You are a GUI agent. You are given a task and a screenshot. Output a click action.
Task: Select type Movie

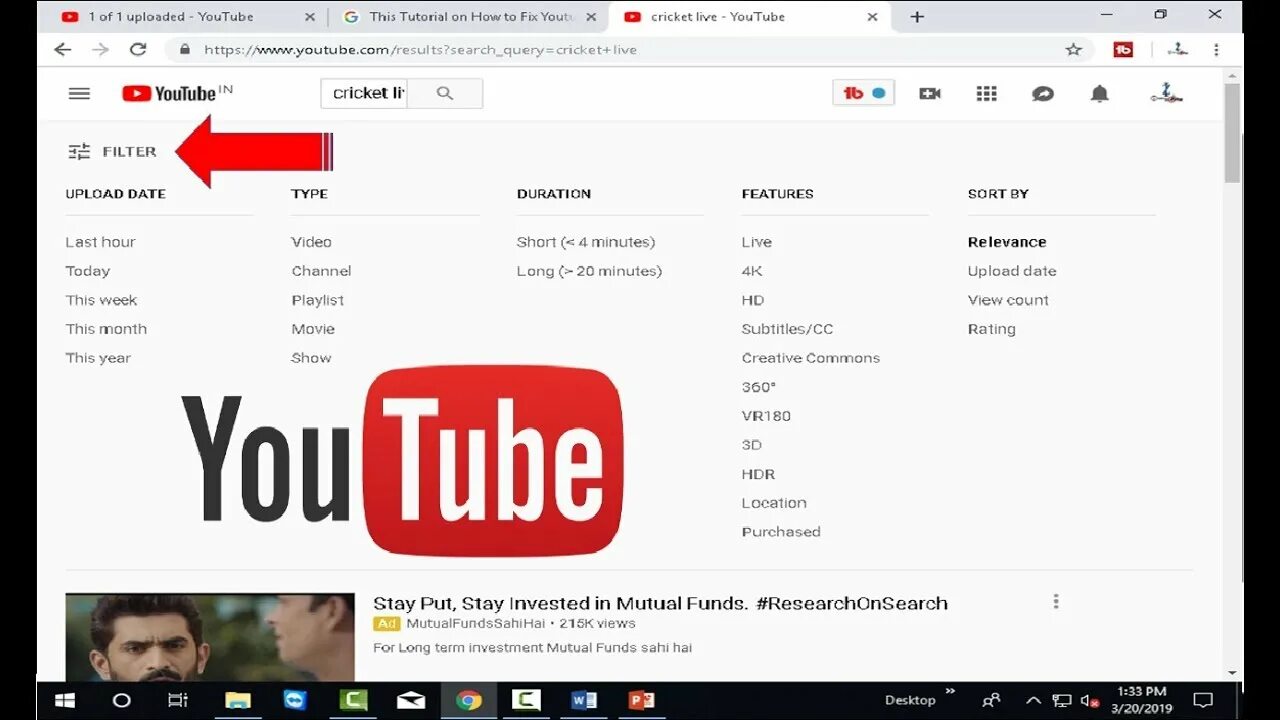tap(313, 329)
